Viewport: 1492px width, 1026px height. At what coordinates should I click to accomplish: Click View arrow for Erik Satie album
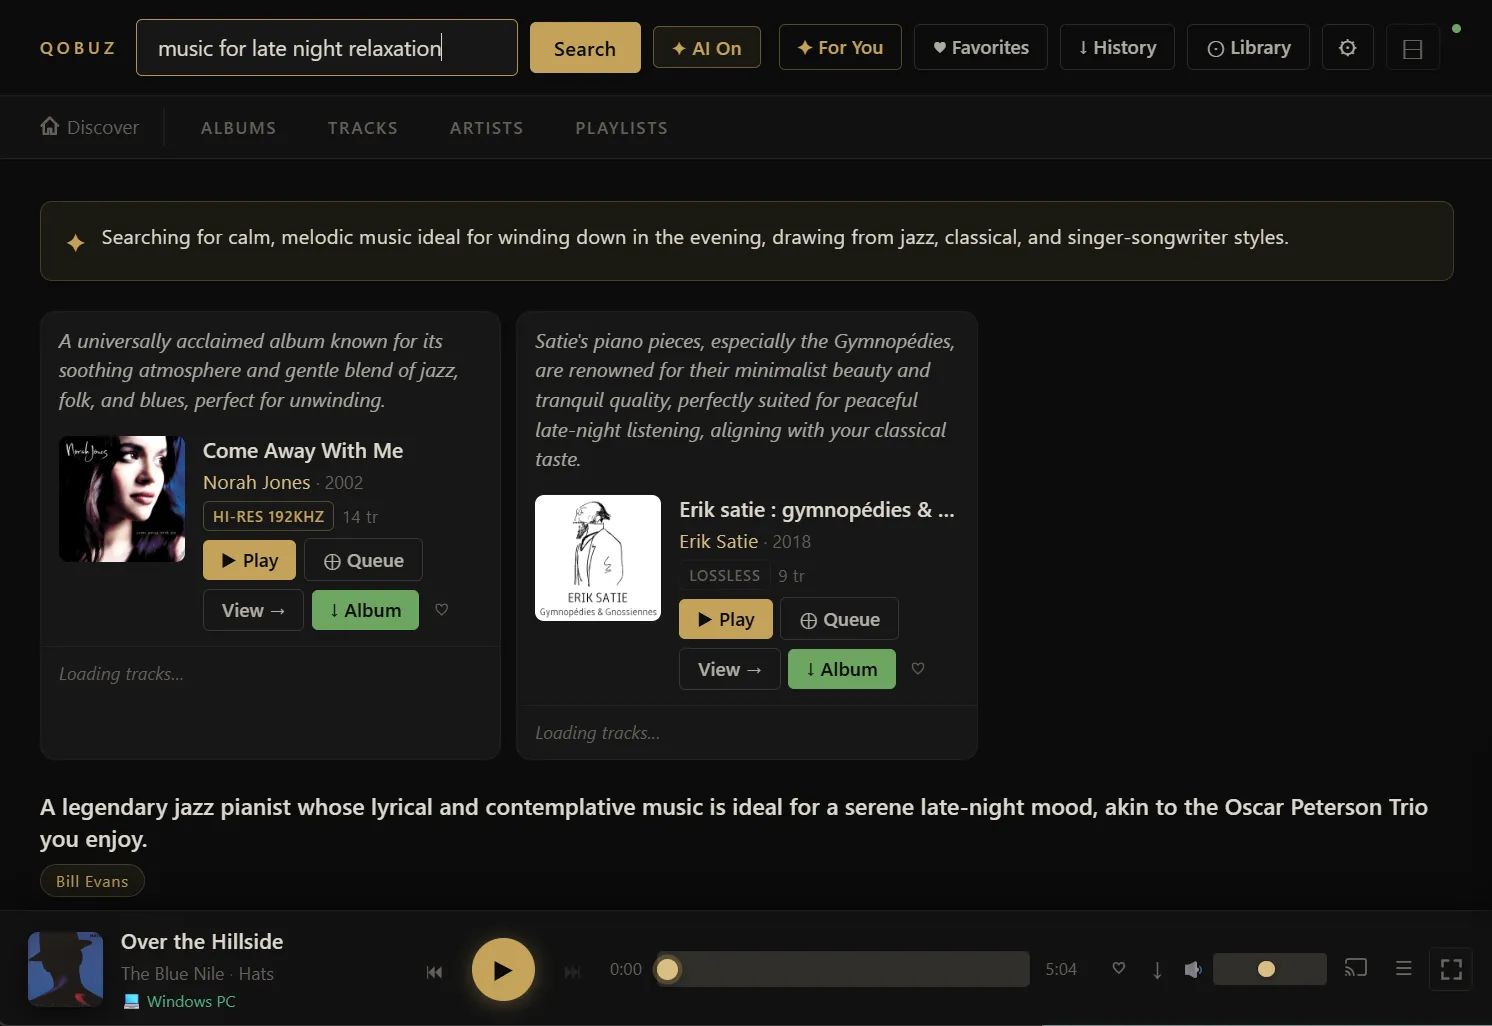[729, 669]
